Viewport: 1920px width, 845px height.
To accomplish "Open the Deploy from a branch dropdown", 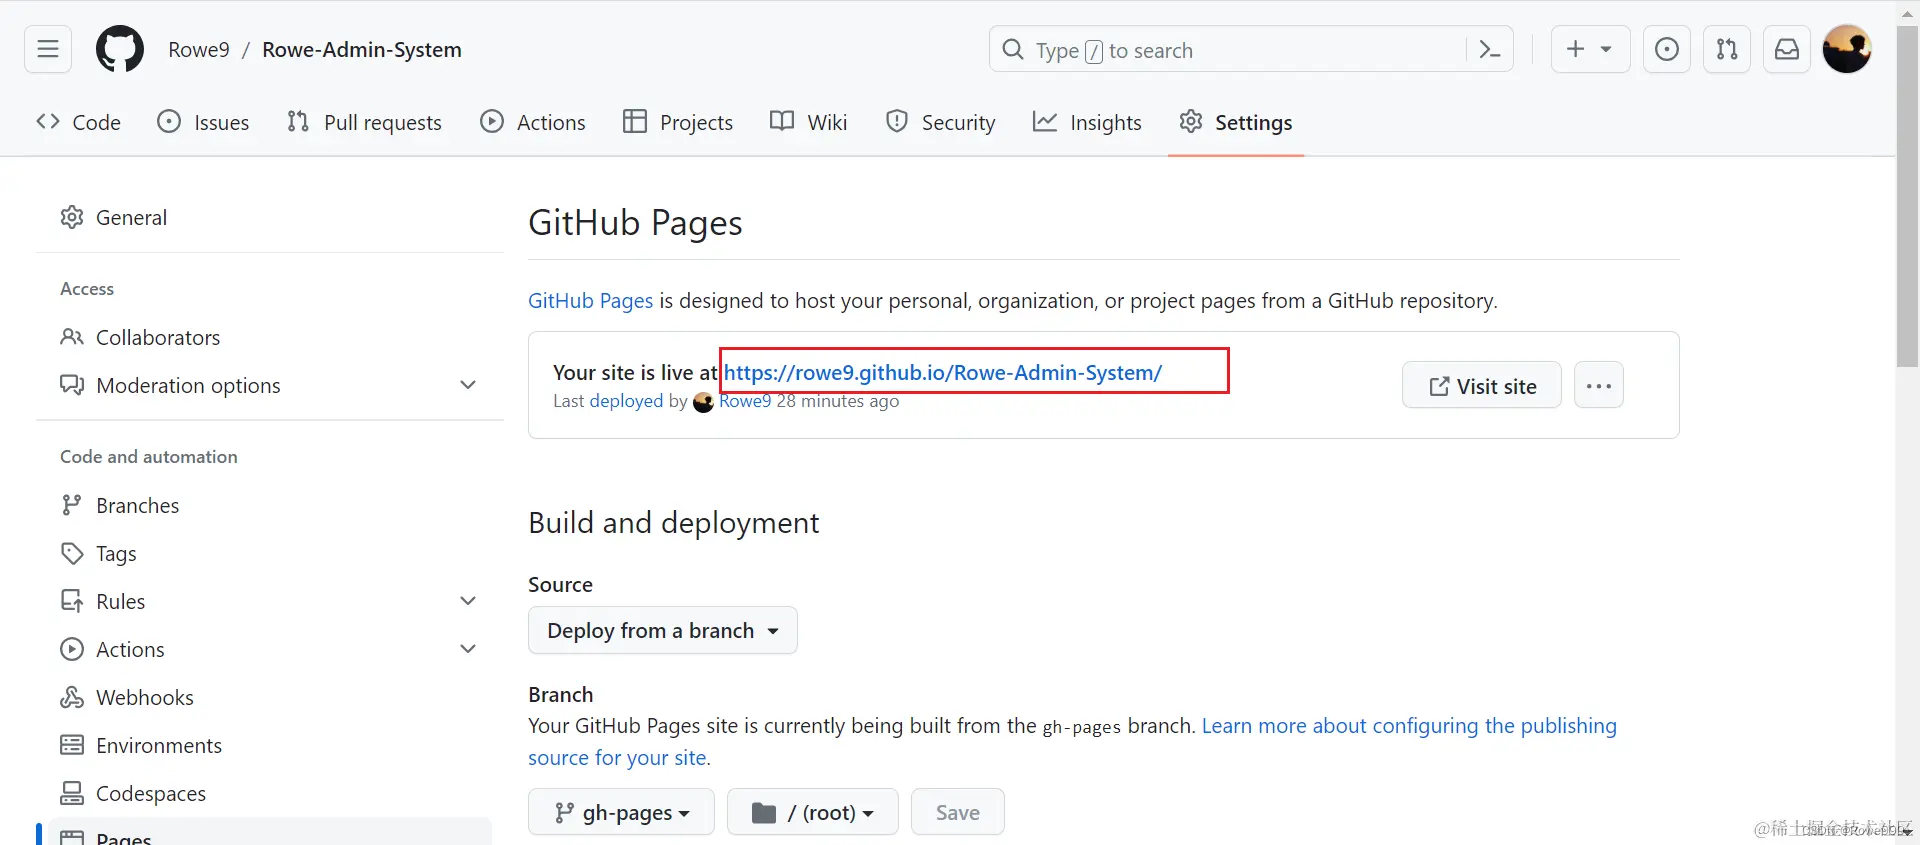I will pos(663,630).
